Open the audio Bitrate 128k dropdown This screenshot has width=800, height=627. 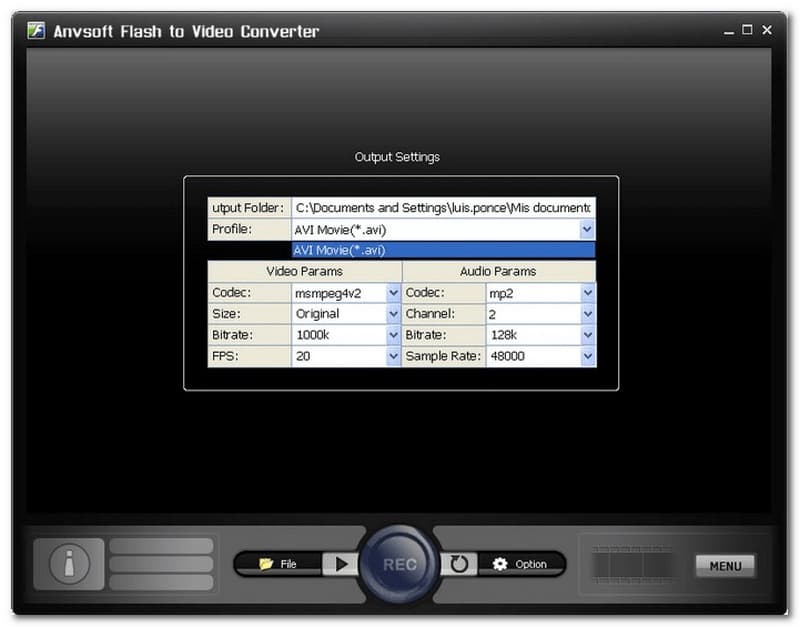click(587, 335)
